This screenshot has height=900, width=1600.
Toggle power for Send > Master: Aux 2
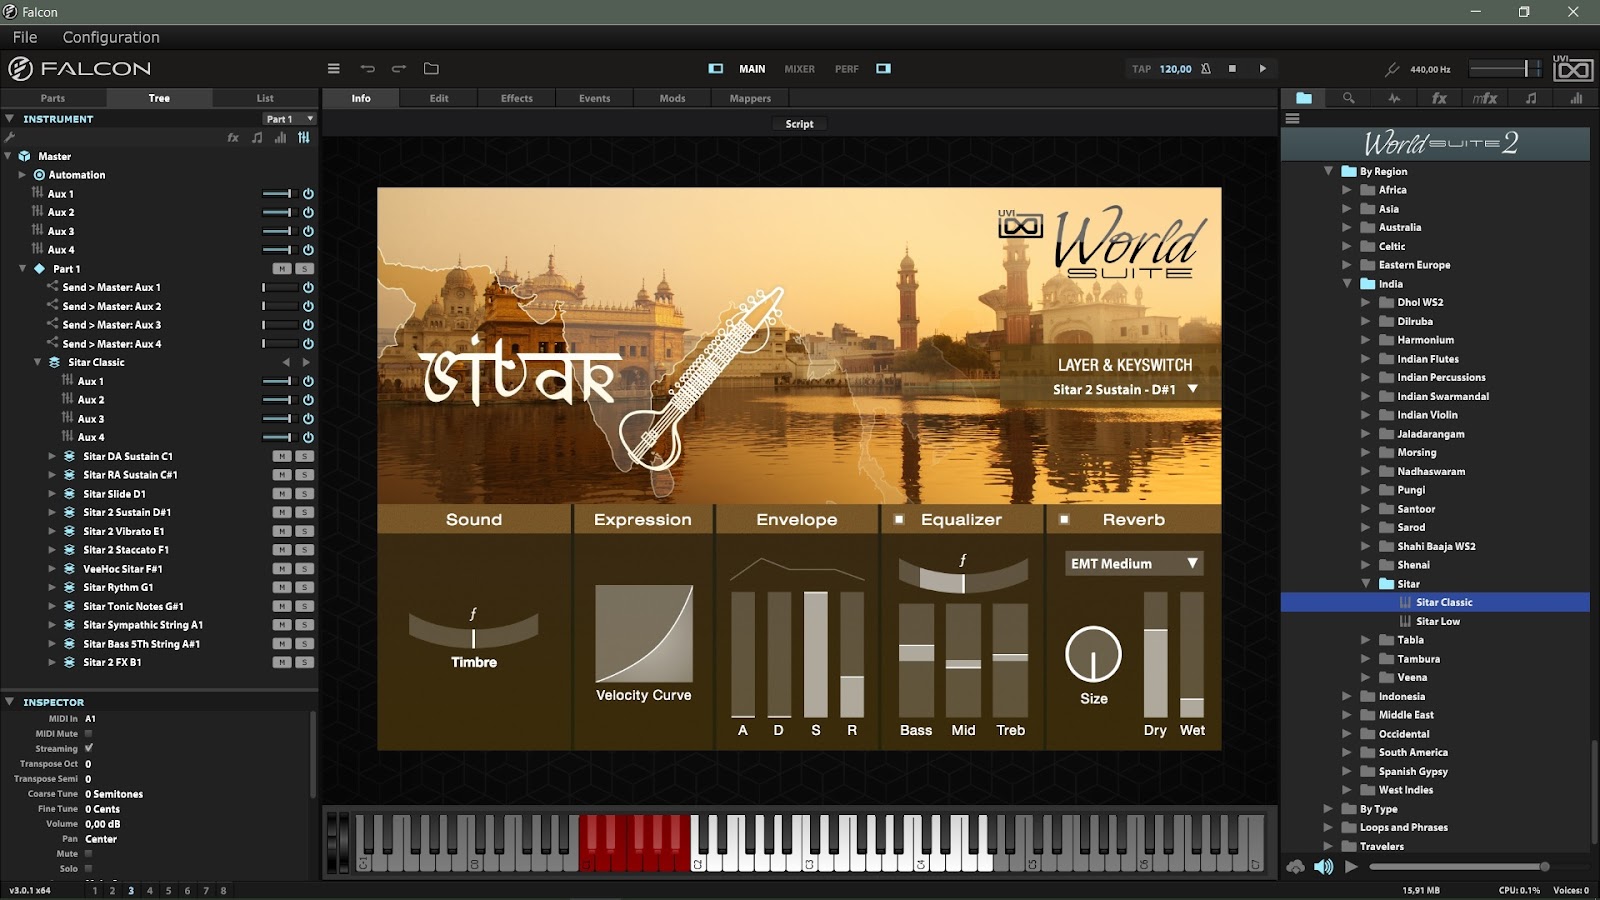pos(308,306)
